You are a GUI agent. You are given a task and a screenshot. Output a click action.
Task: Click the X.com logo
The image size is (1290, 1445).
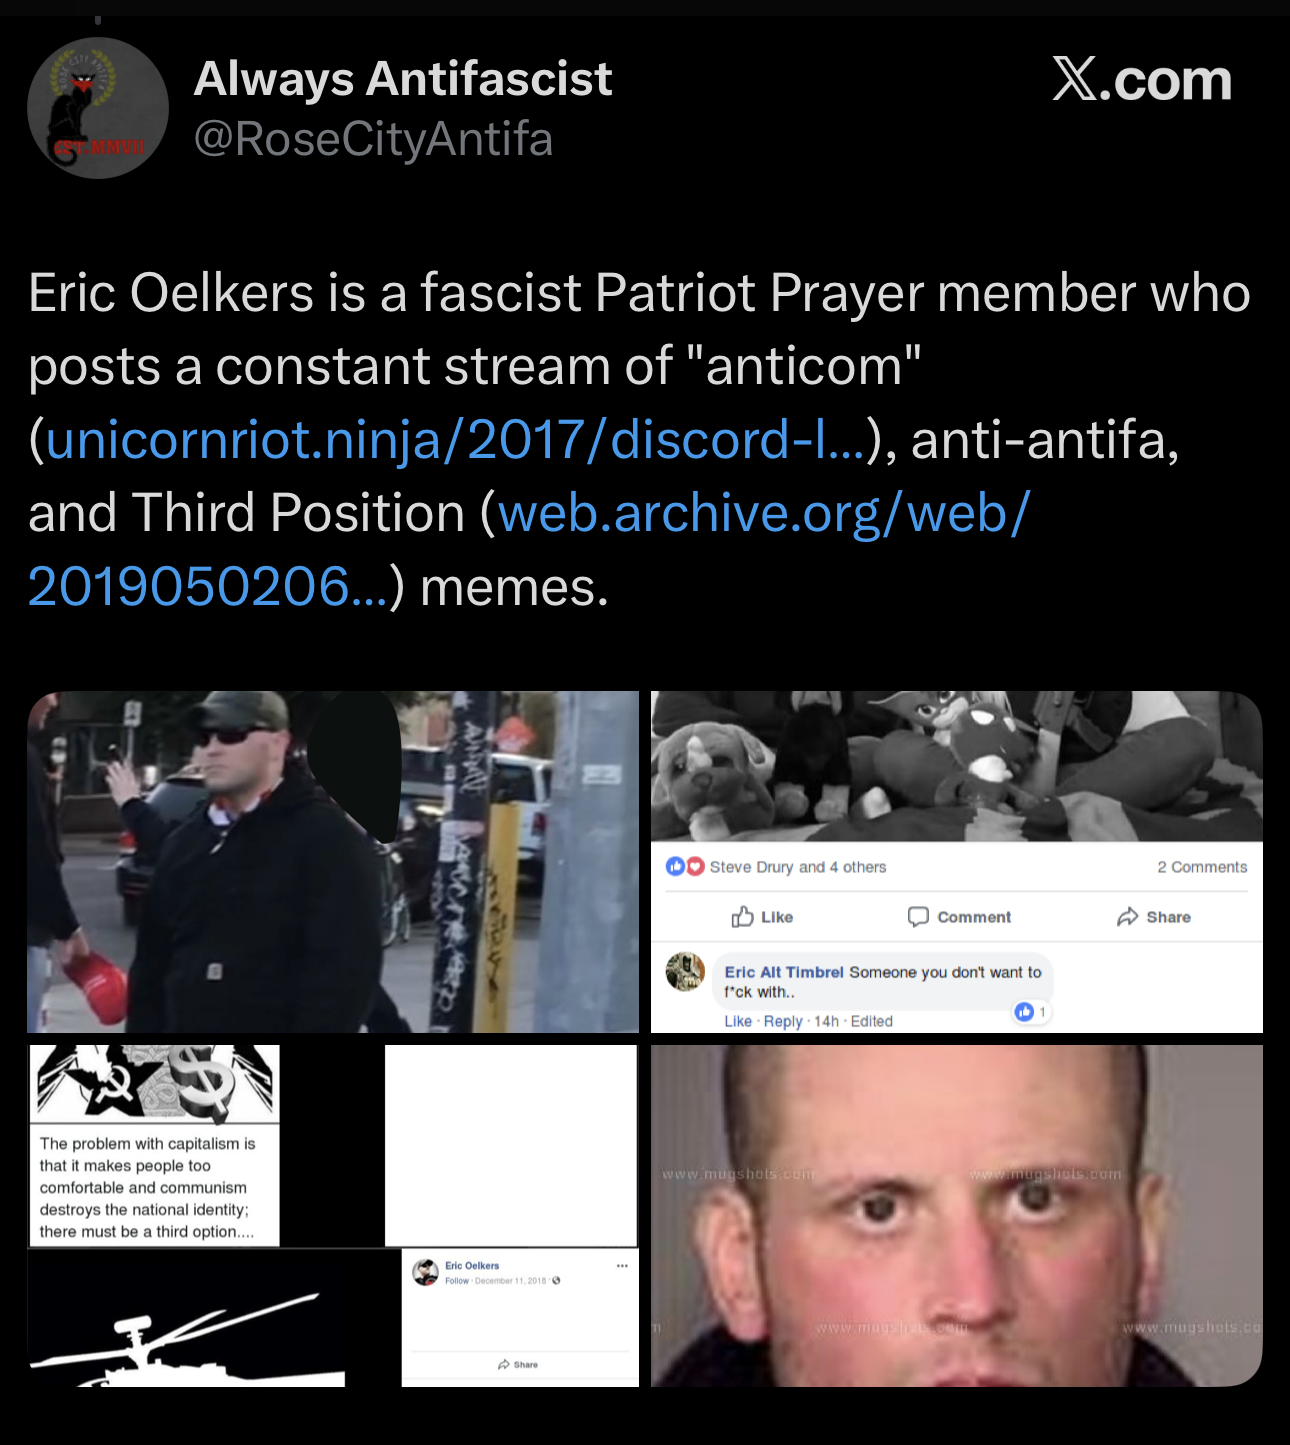coord(1141,79)
